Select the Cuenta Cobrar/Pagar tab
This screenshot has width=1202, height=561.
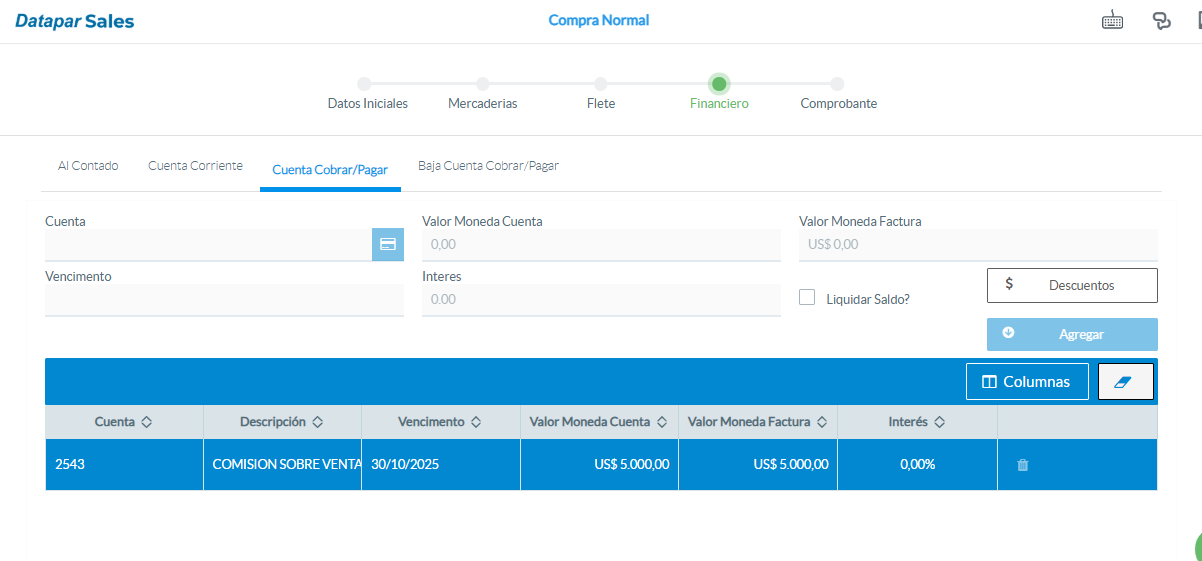[330, 170]
